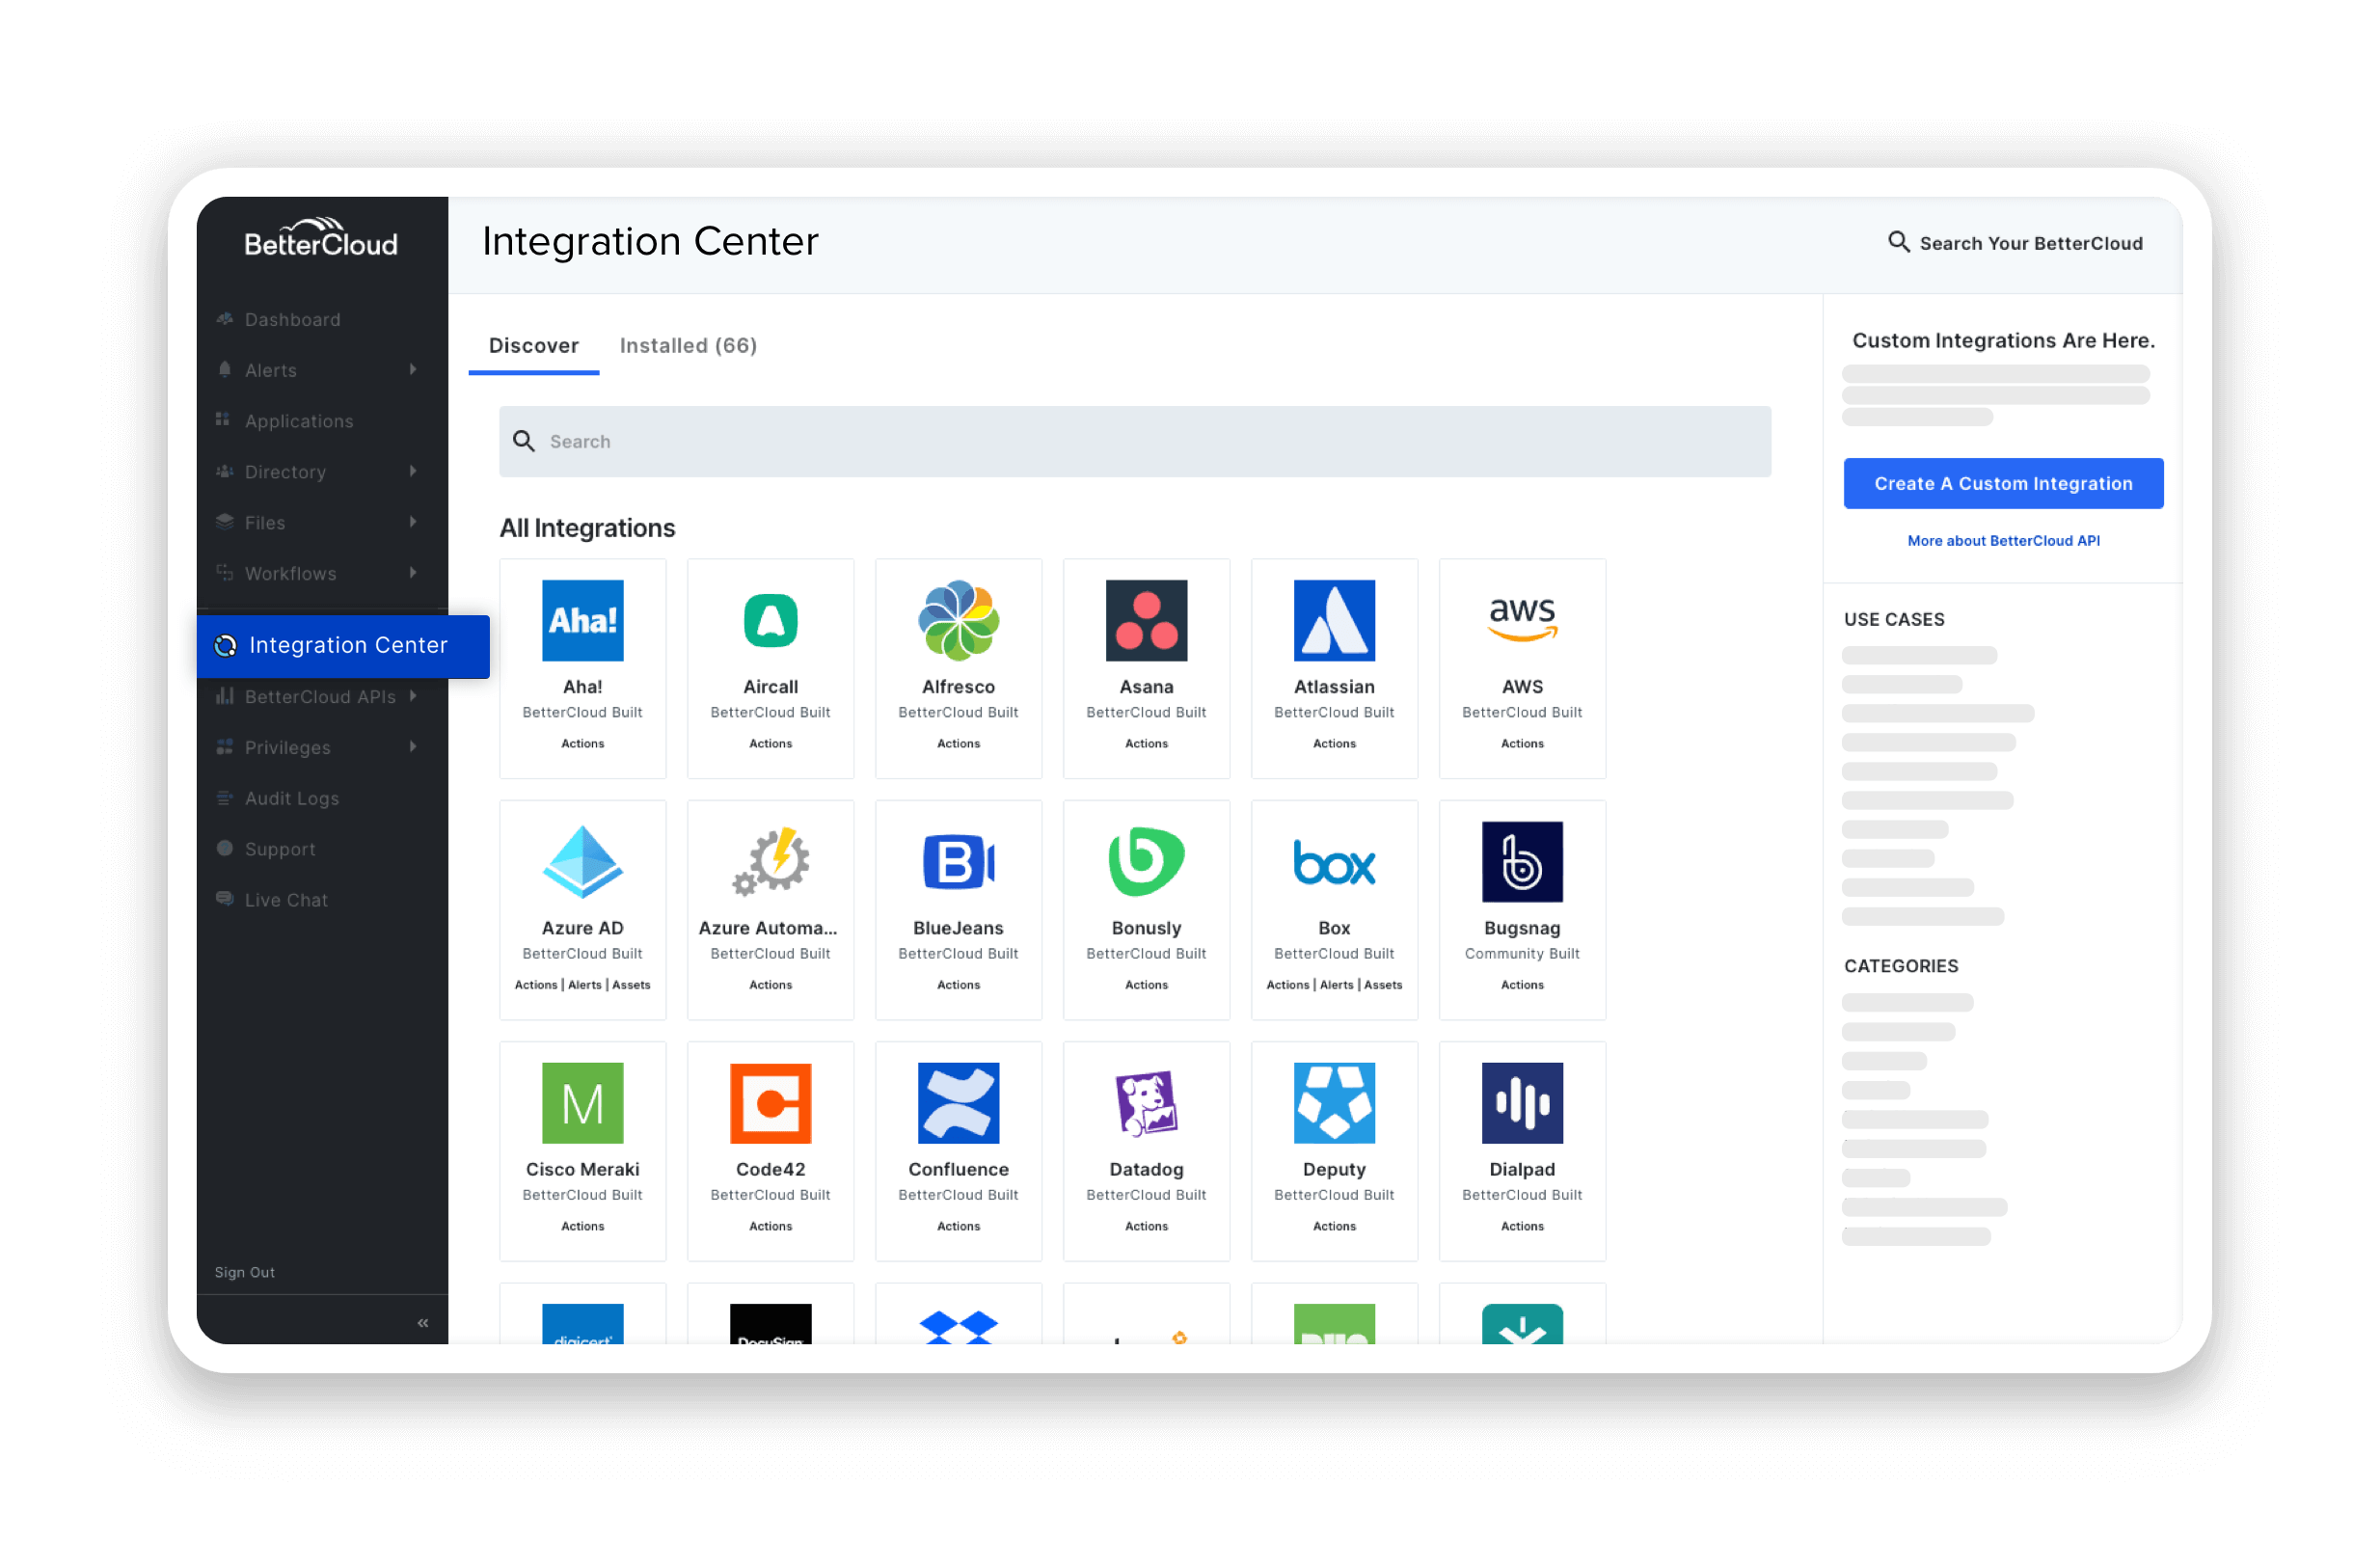Open Audit Logs in the sidebar
The width and height of the screenshot is (2380, 1541).
(x=292, y=798)
